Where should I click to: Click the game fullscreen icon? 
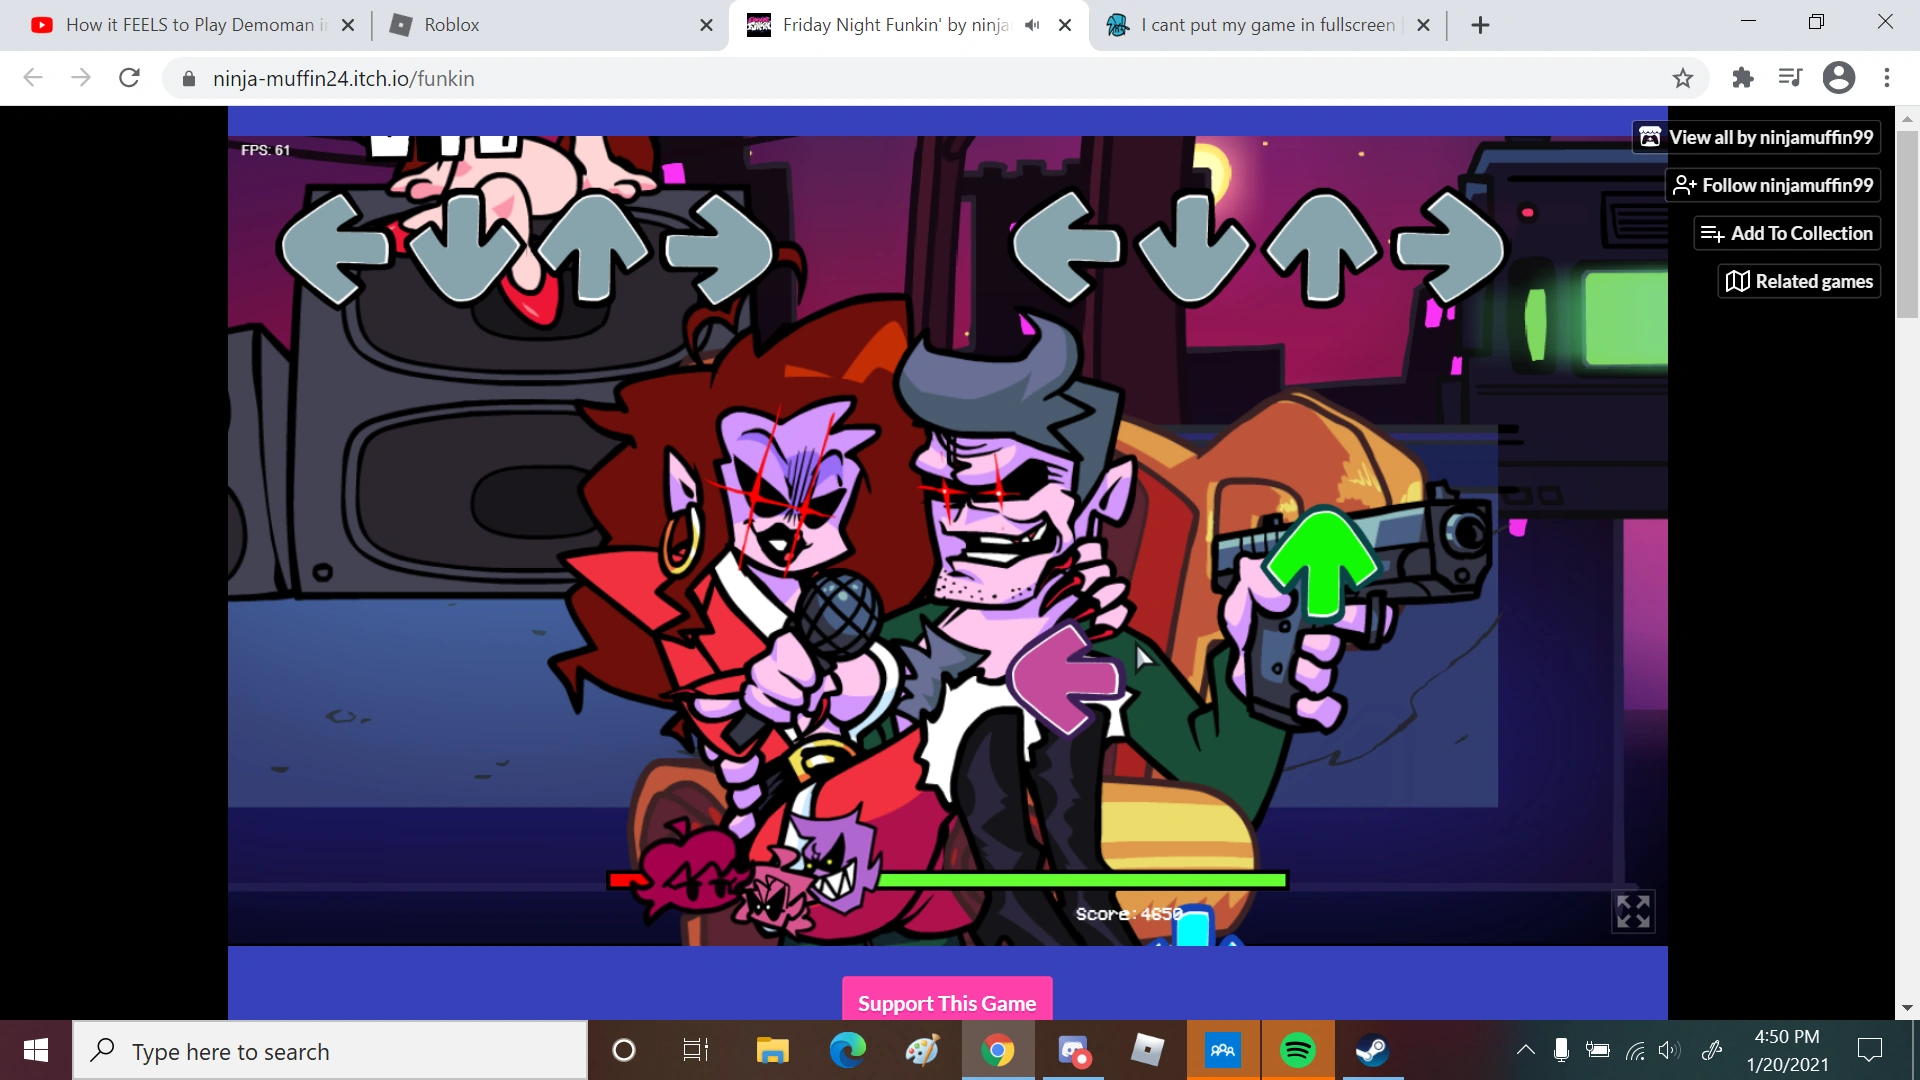pos(1633,911)
